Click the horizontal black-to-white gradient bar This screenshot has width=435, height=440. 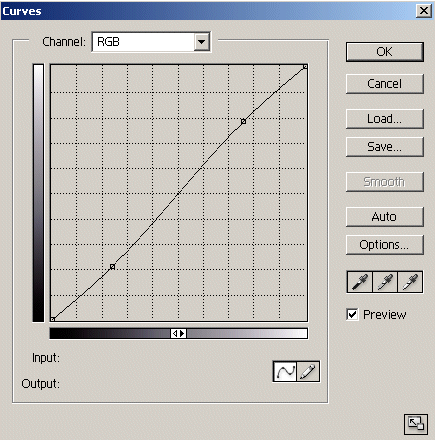pos(178,333)
